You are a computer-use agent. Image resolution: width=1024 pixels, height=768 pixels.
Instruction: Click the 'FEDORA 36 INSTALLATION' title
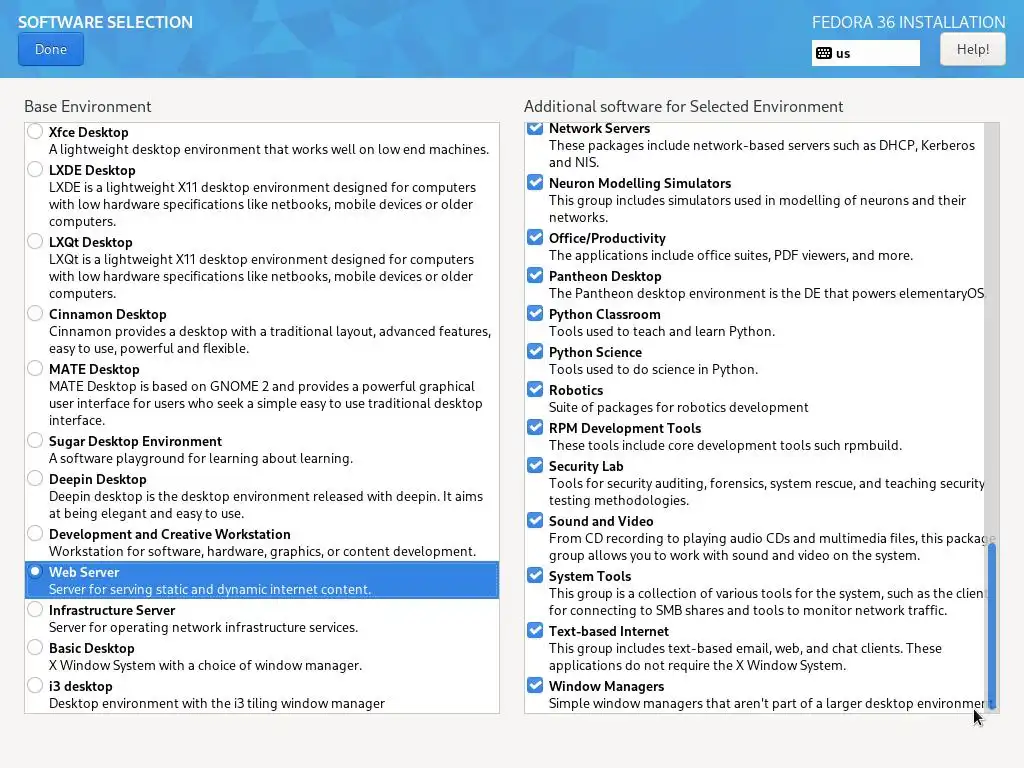[908, 22]
